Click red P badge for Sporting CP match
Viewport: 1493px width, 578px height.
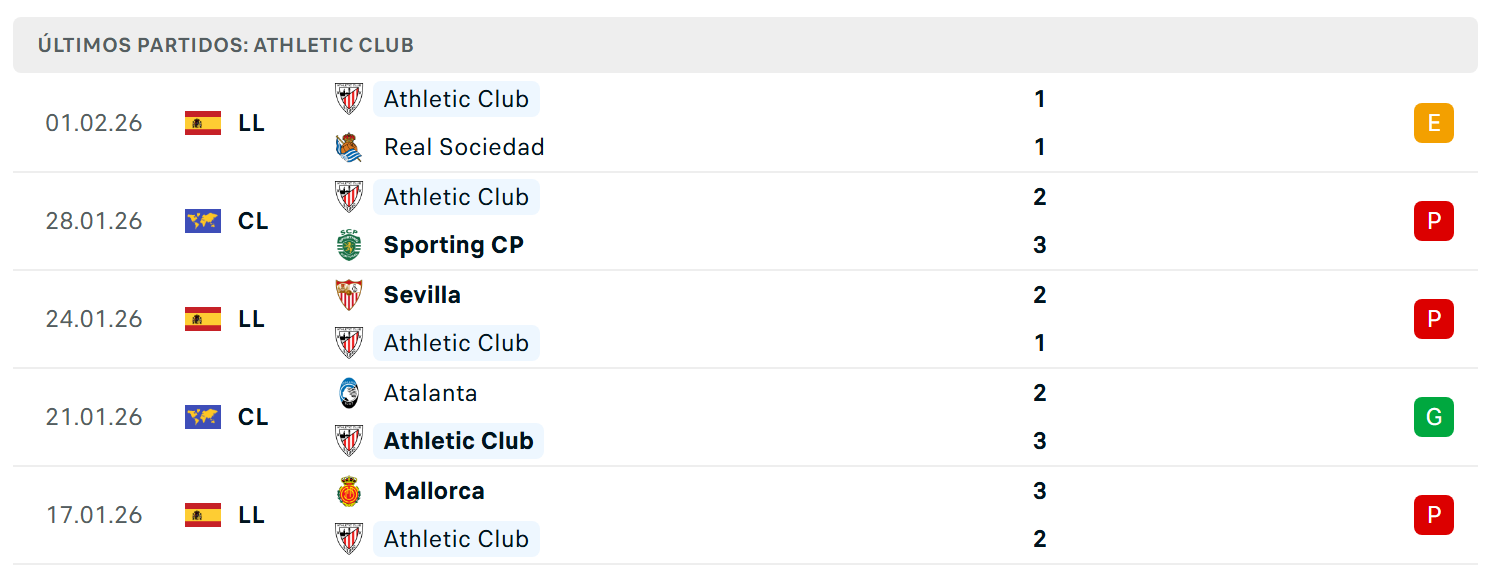1433,221
